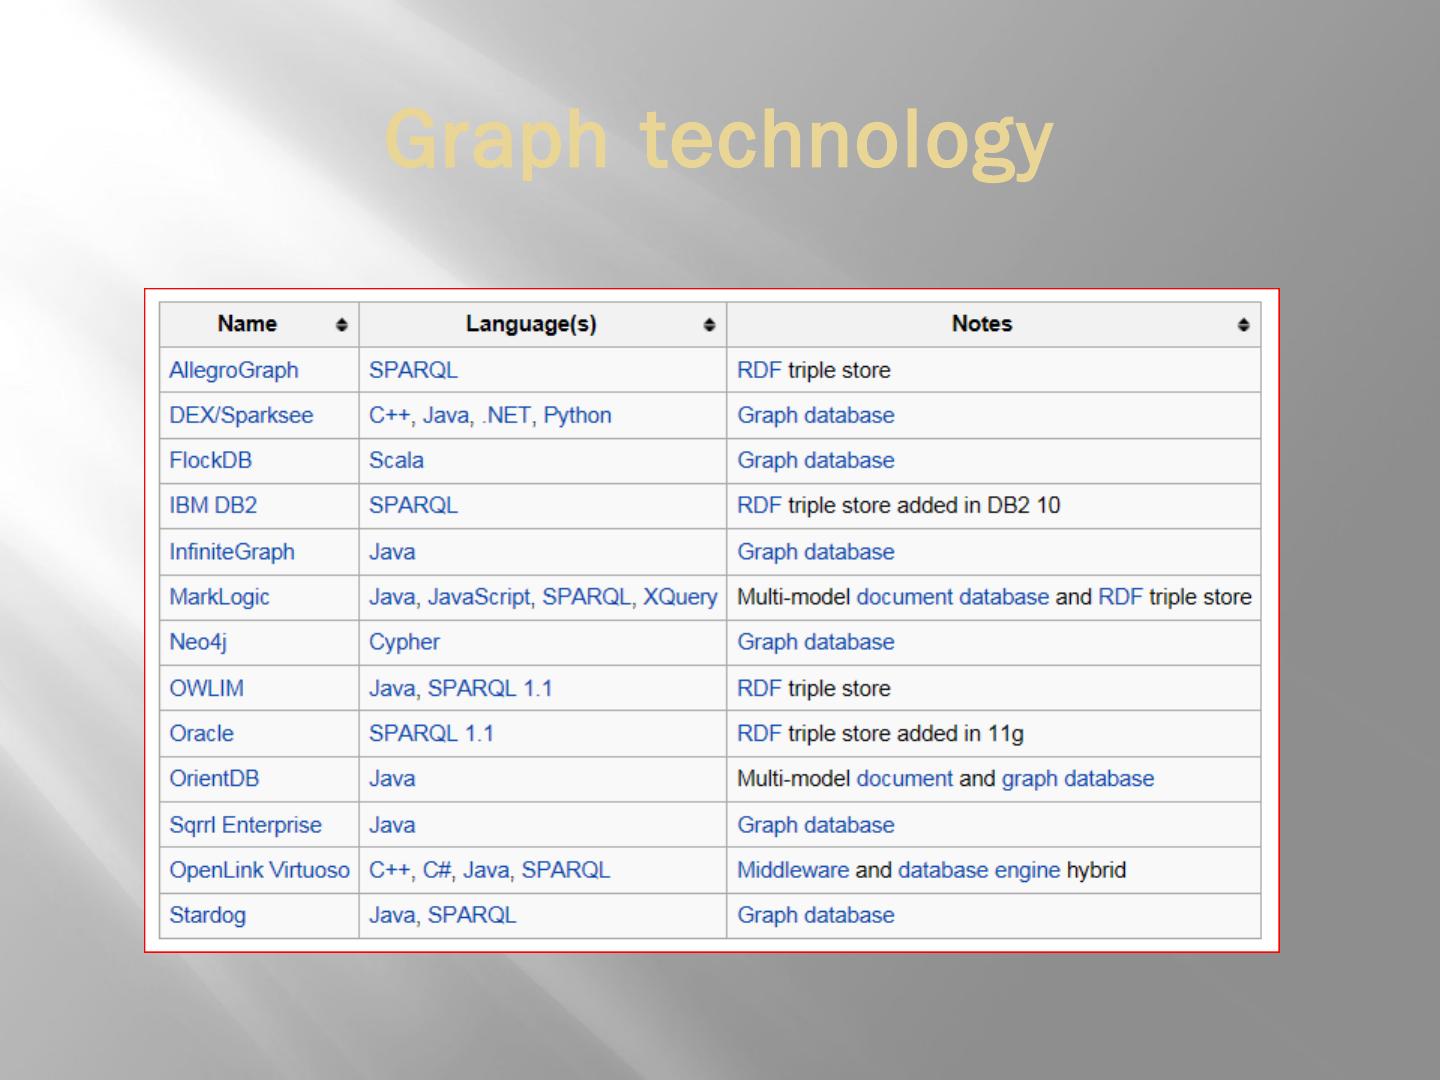Click the Stardog link

click(207, 915)
